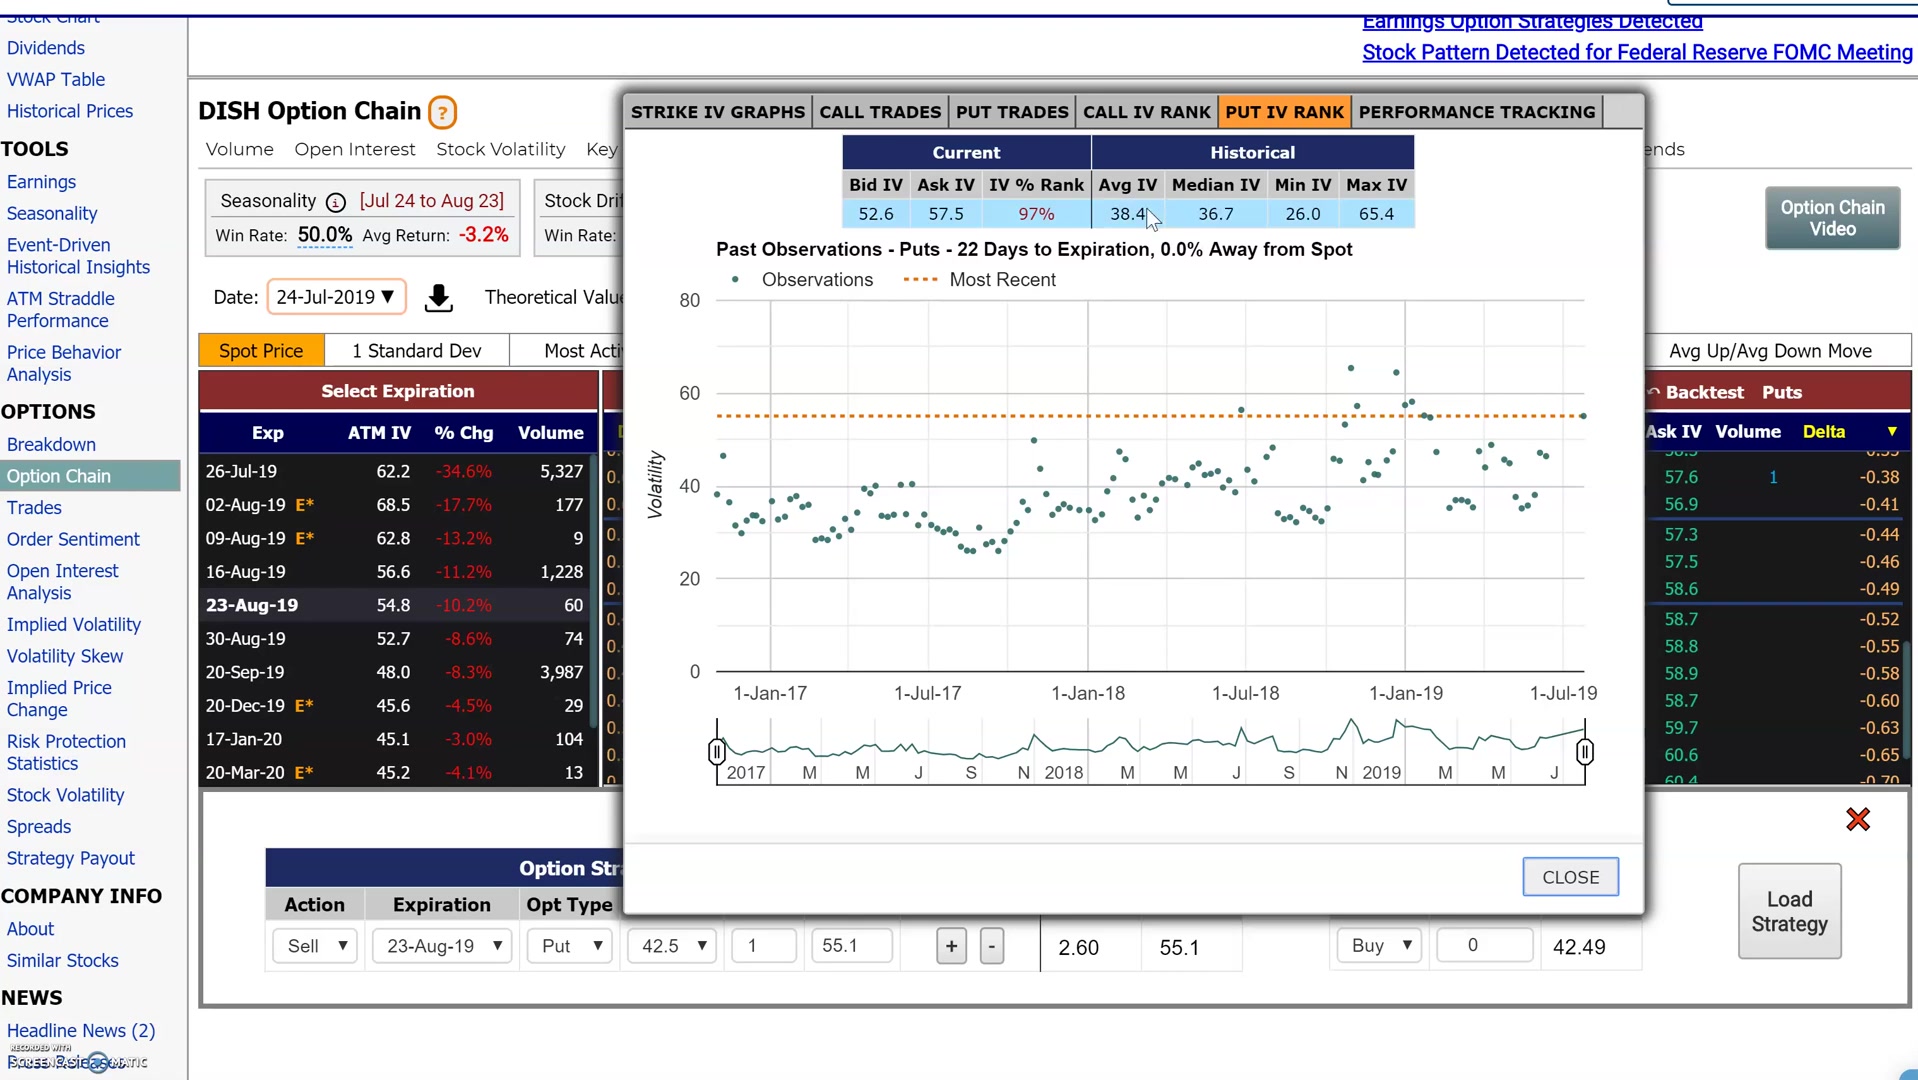Increase quantity with plus button
The width and height of the screenshot is (1918, 1080).
coord(951,946)
